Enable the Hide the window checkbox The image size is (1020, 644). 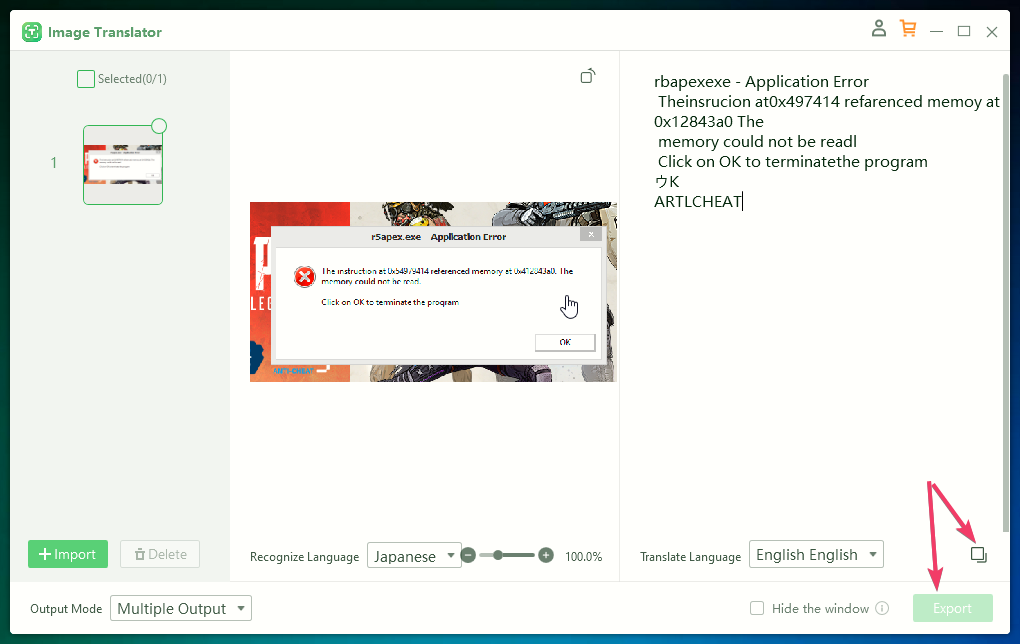pyautogui.click(x=757, y=608)
